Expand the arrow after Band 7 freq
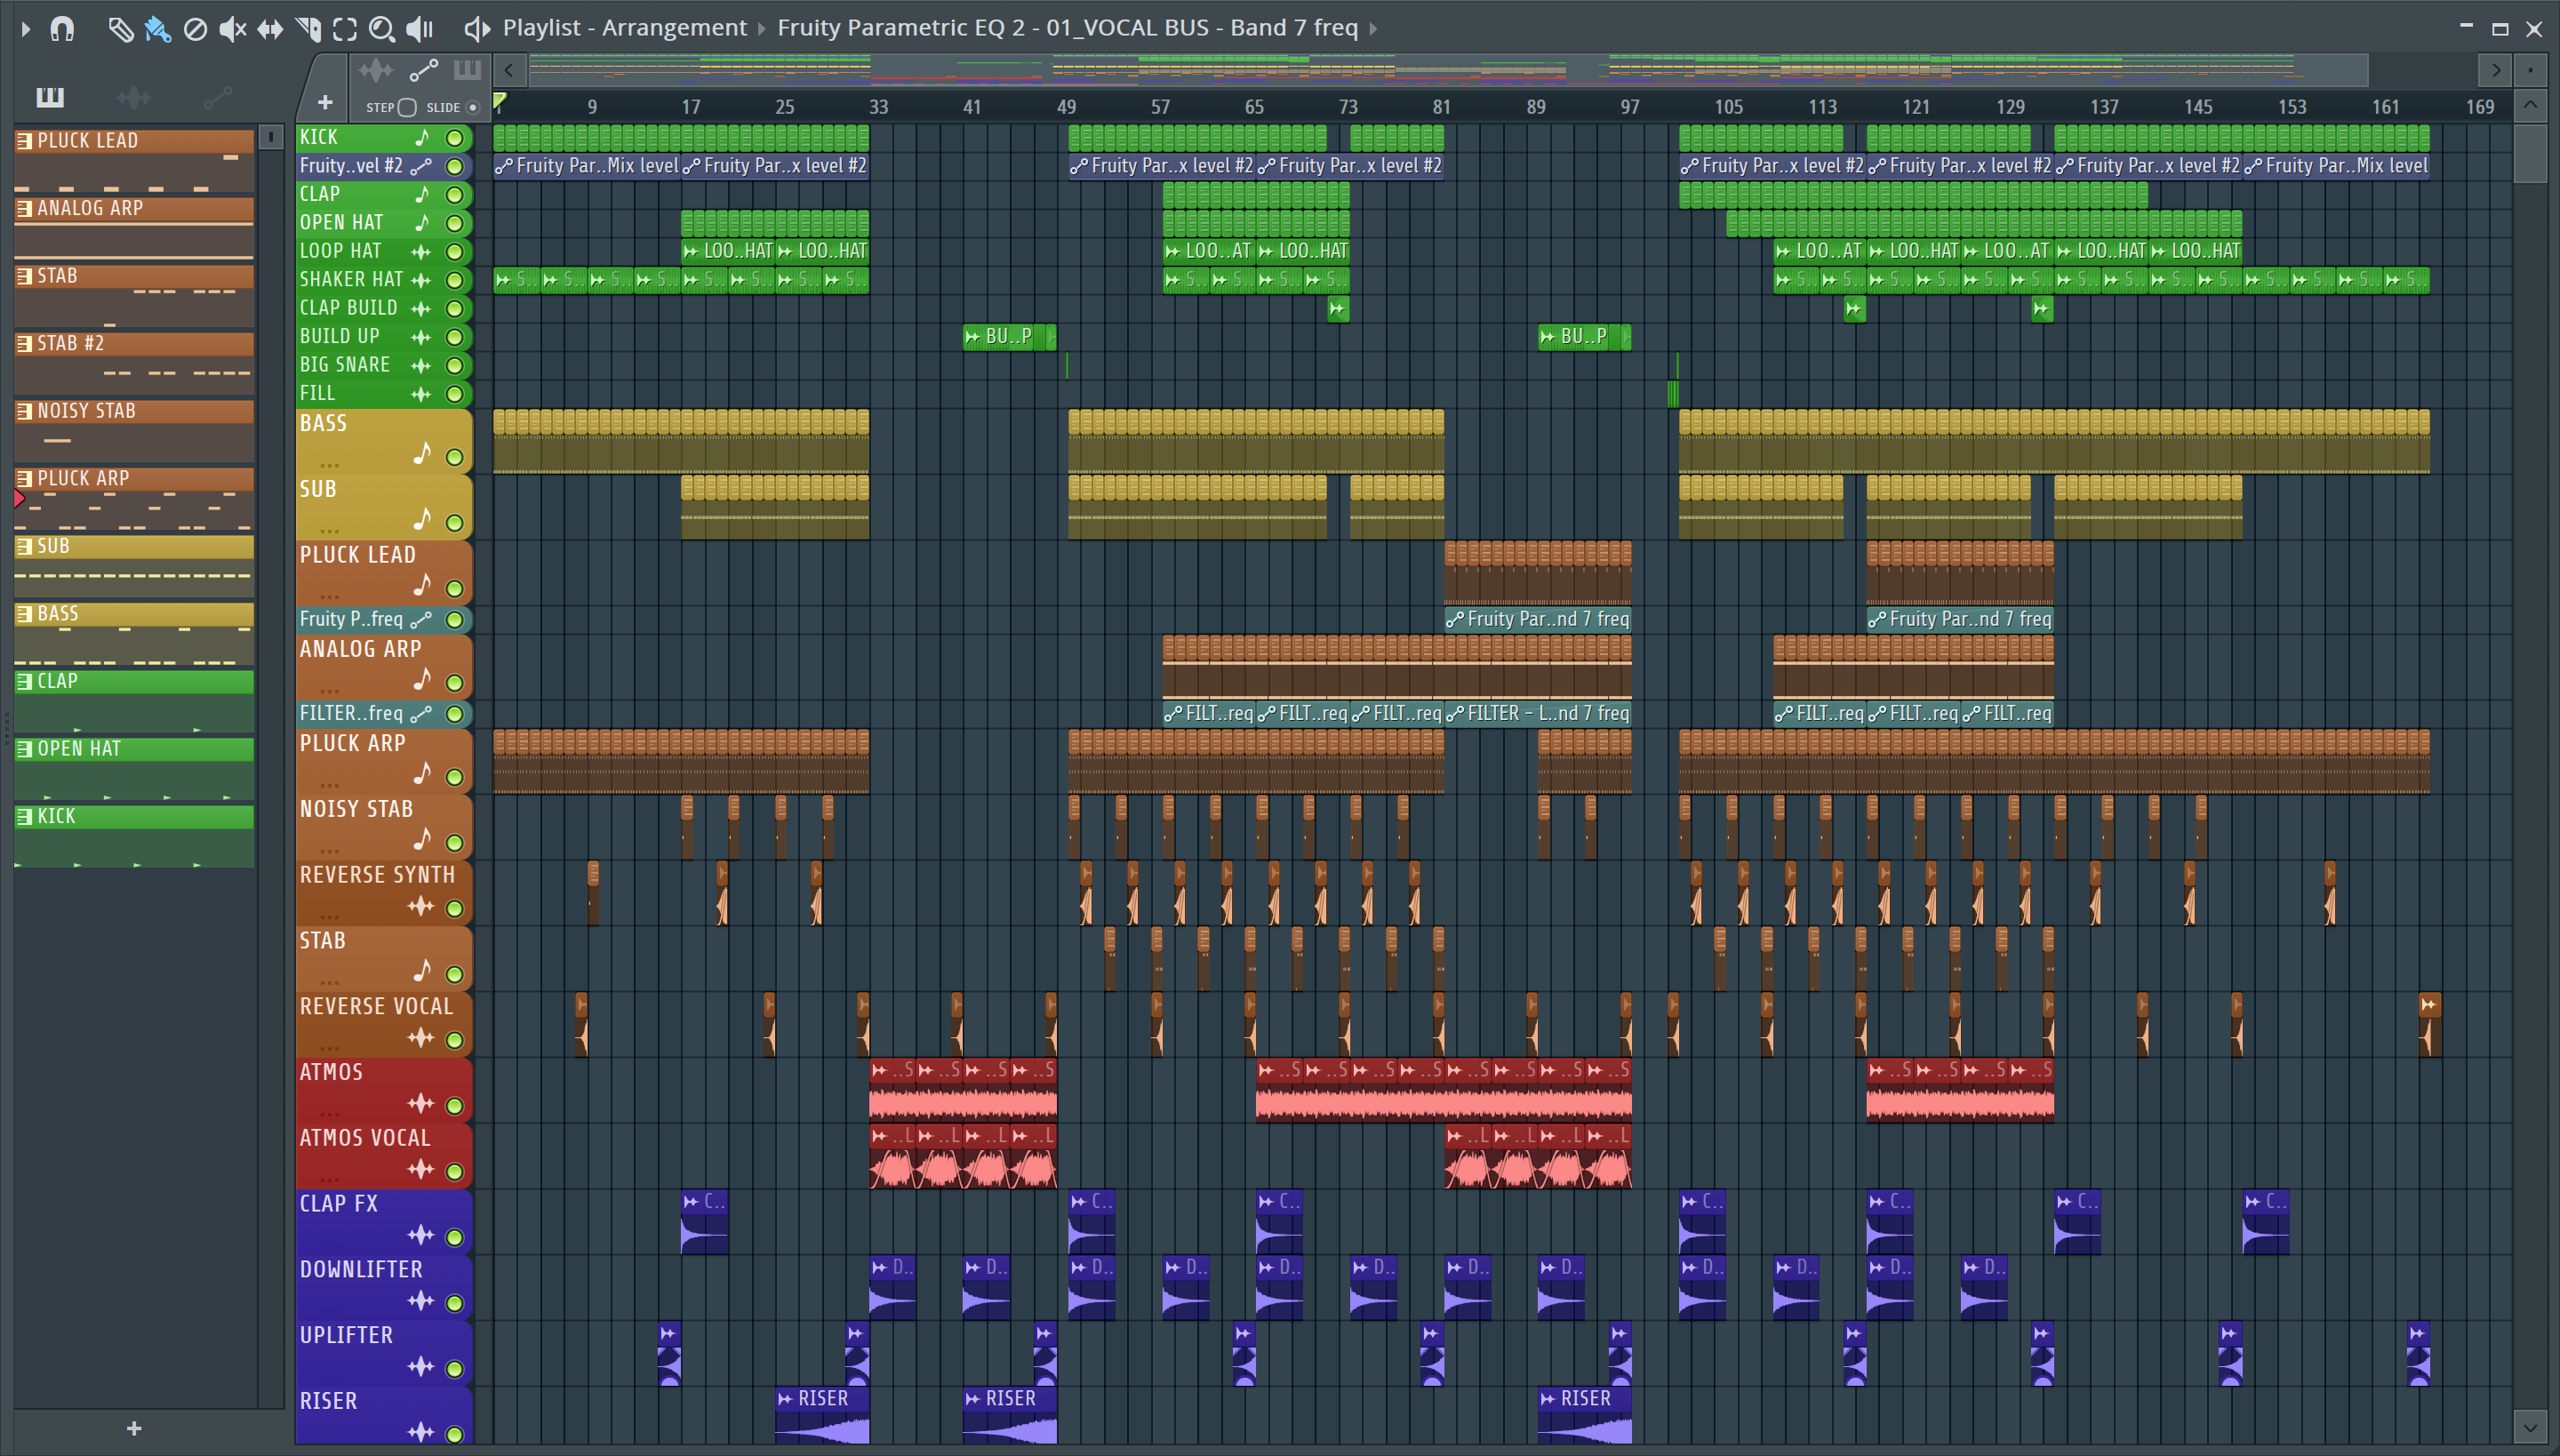The width and height of the screenshot is (2560, 1456). pos(1373,28)
